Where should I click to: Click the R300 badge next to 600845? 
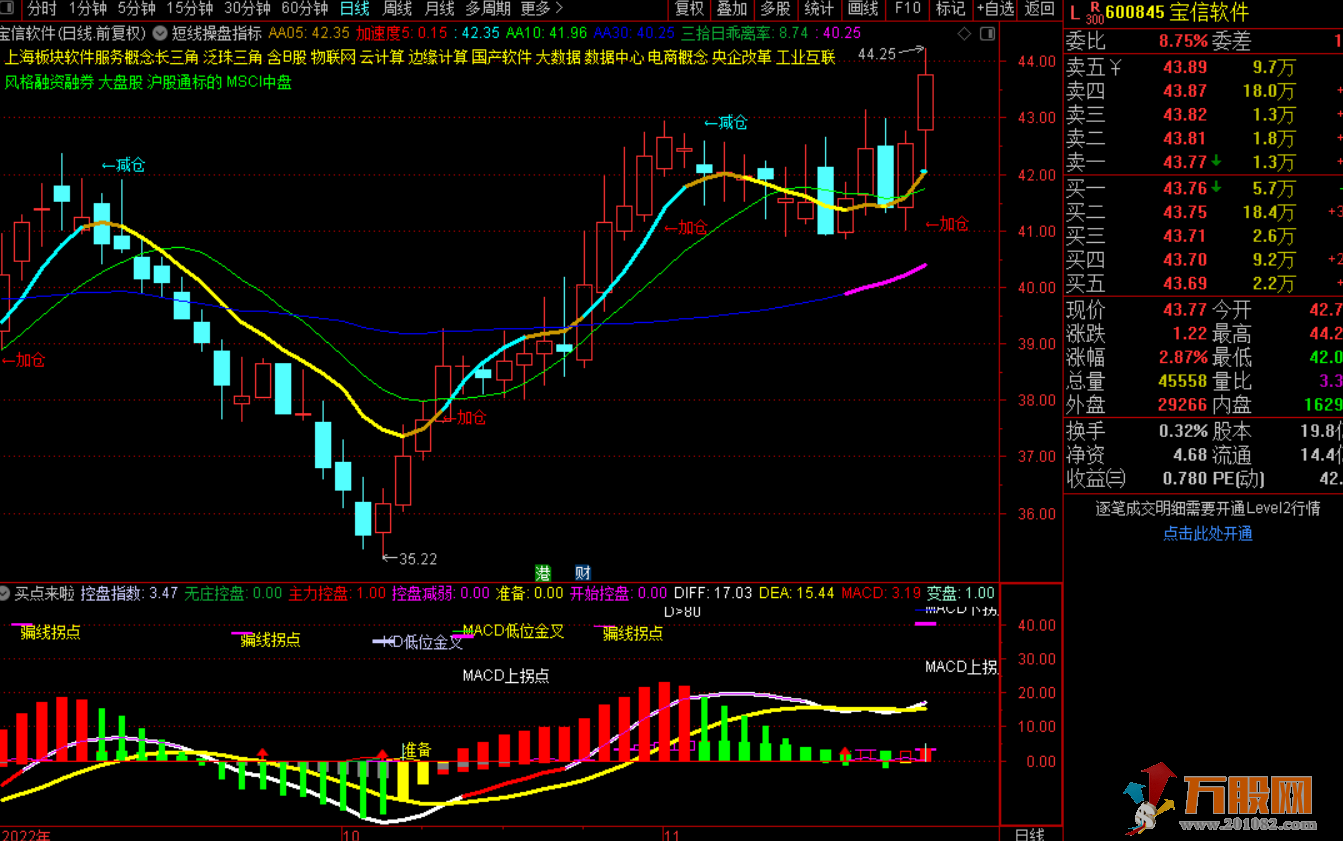1097,13
